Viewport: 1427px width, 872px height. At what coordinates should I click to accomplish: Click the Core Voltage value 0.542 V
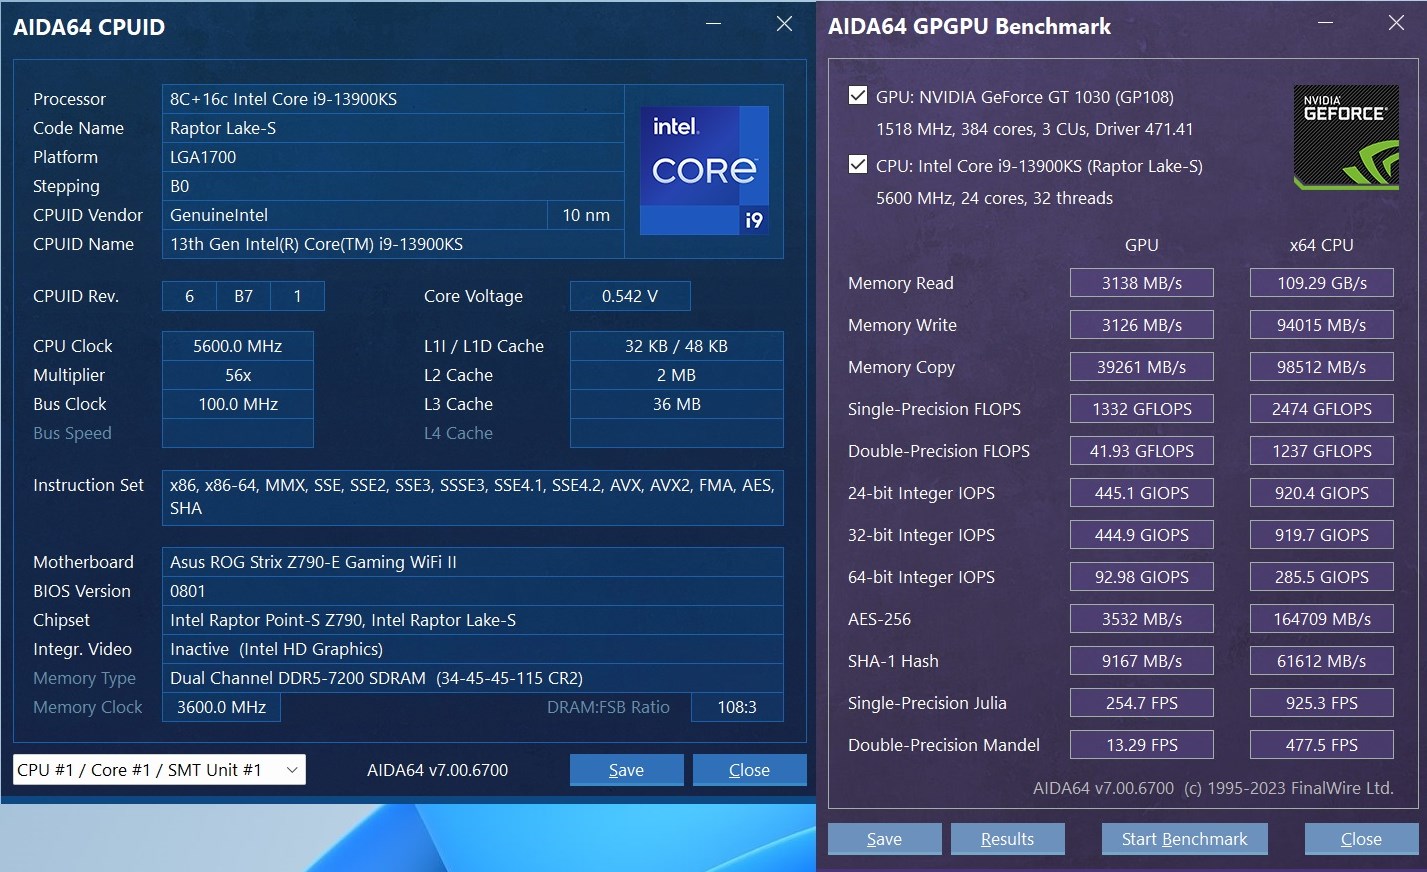point(630,296)
